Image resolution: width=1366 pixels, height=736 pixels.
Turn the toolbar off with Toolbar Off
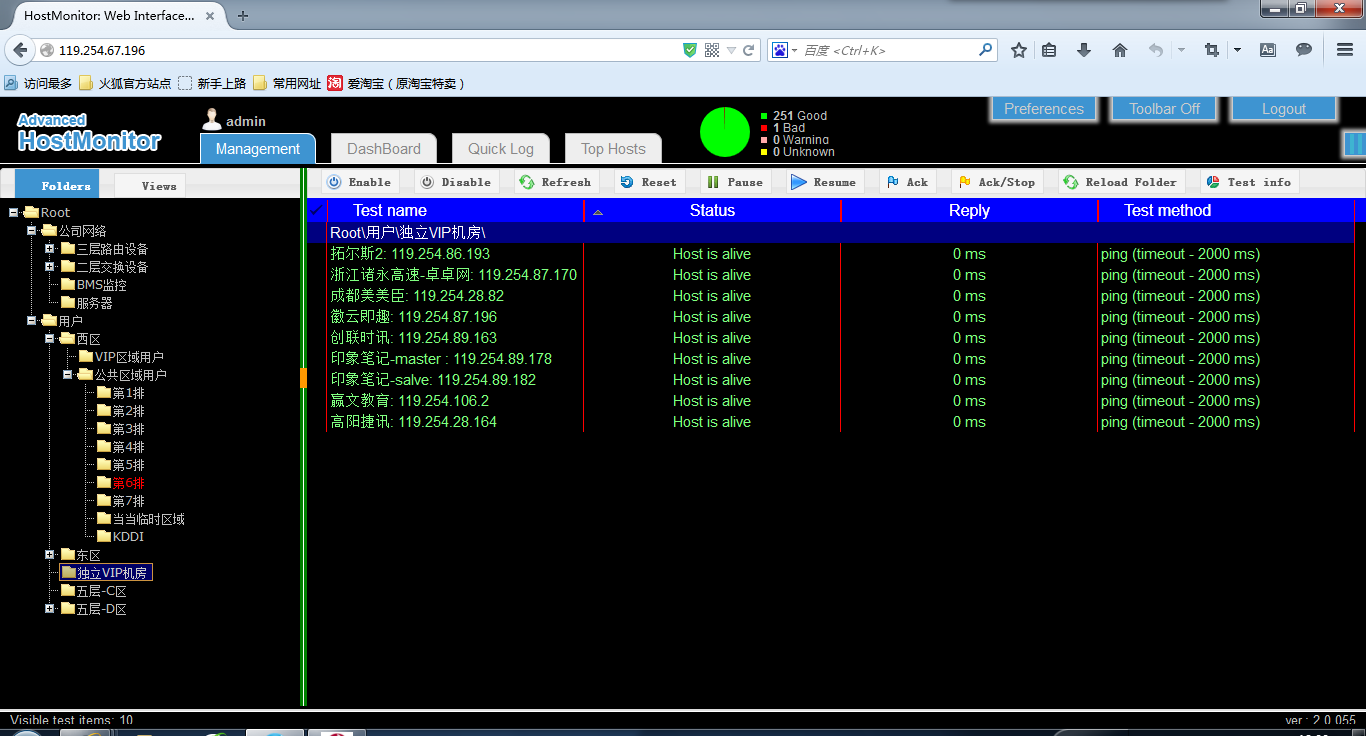coord(1164,109)
